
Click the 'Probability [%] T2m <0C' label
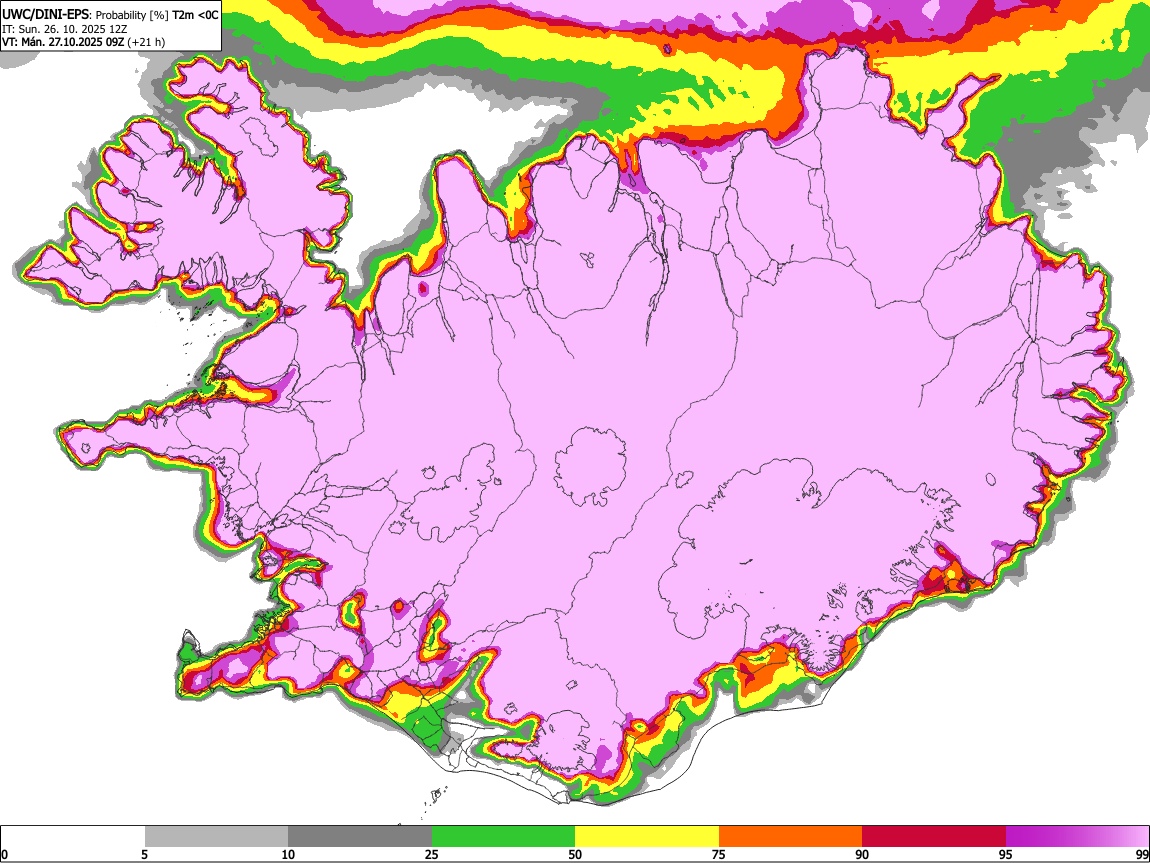tap(157, 15)
